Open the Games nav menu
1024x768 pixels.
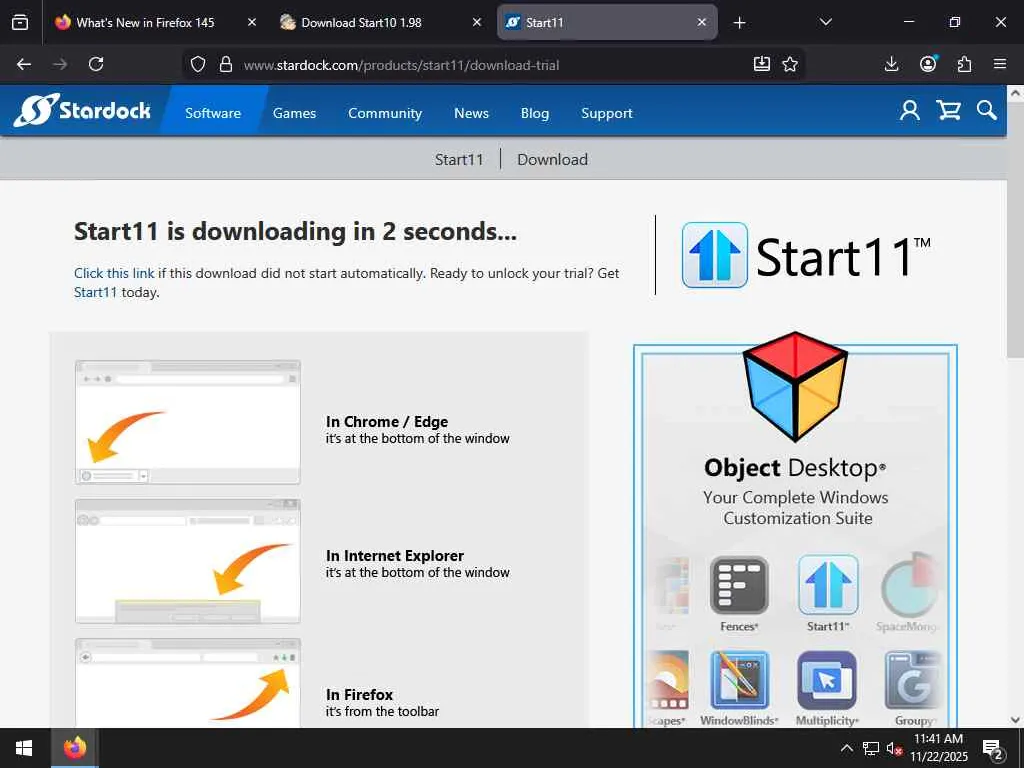tap(295, 113)
